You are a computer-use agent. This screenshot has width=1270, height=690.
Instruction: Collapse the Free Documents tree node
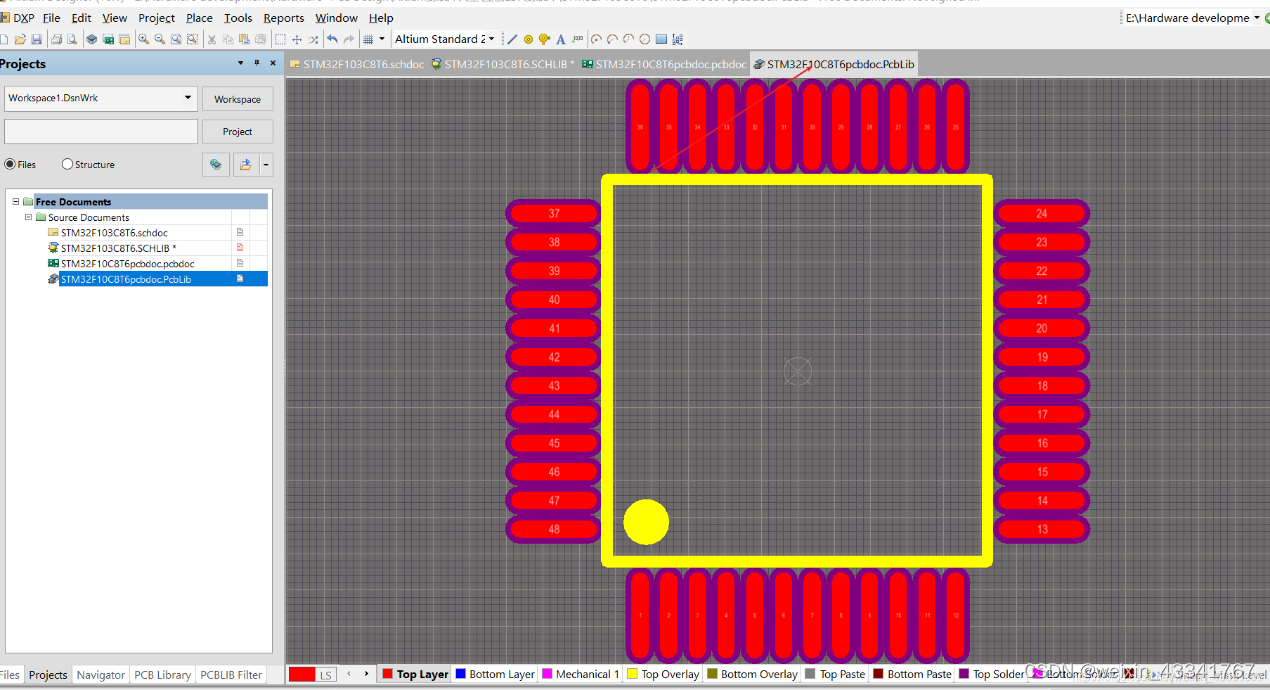[16, 202]
